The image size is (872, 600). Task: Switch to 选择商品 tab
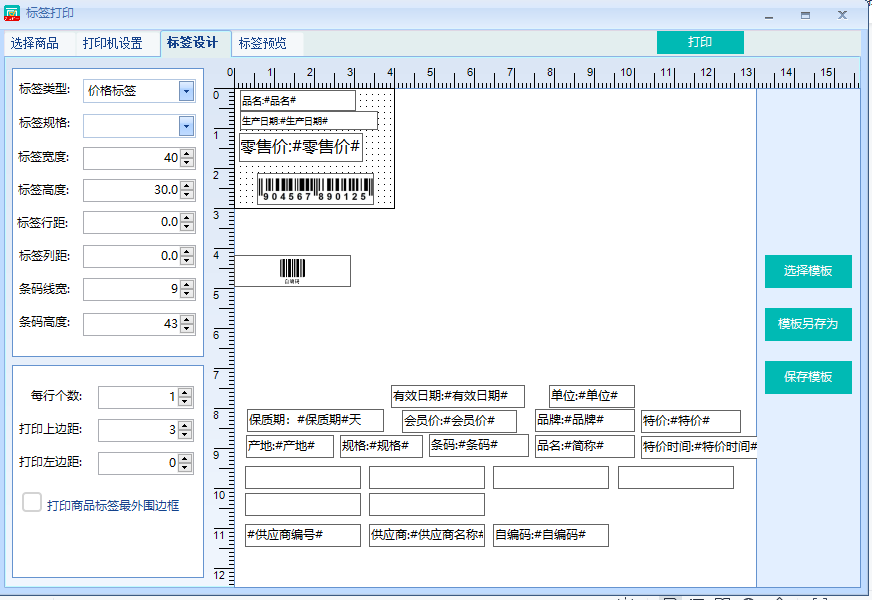pos(35,44)
